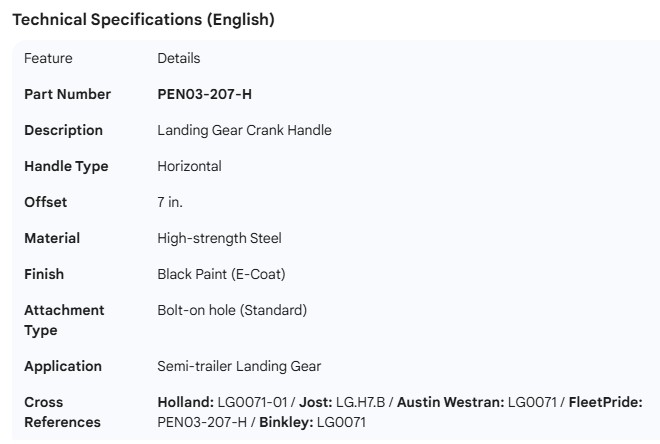Screen dimensions: 660x444
Task: Select the Handle Type row label
Action: click(x=66, y=166)
